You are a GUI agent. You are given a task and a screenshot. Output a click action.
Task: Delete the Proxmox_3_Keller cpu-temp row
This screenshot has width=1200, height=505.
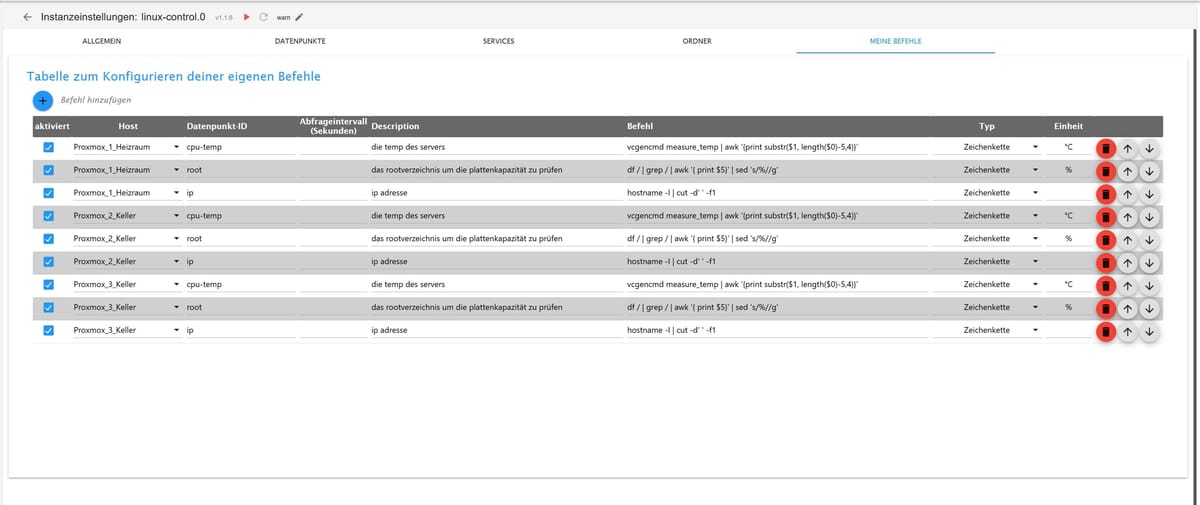[x=1106, y=286]
